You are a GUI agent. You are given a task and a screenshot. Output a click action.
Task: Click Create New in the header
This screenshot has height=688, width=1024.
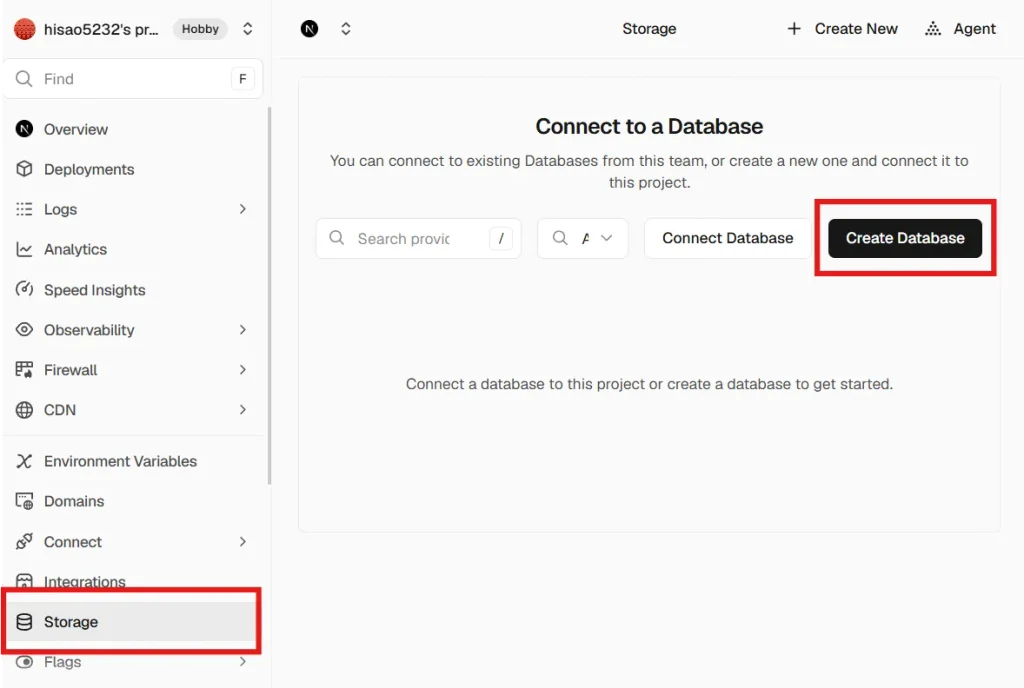point(842,29)
